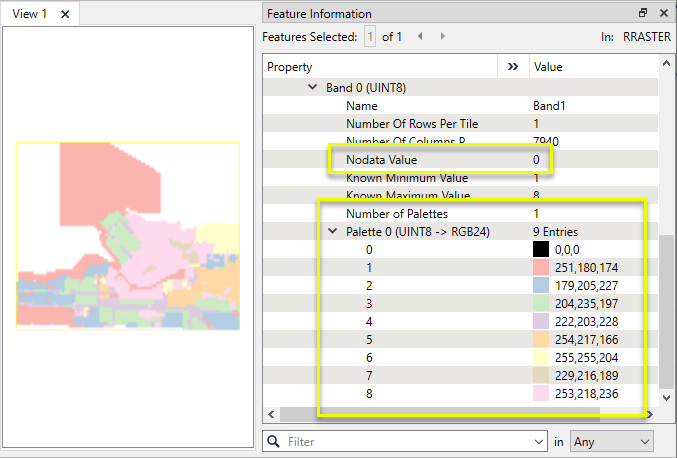677x458 pixels.
Task: Click the column expand double-arrow icon
Action: (x=513, y=67)
